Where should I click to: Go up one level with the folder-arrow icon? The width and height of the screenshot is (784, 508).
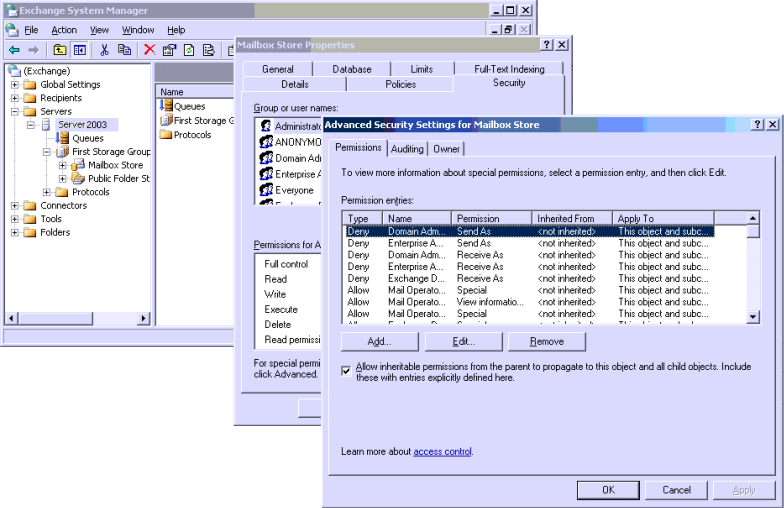[x=60, y=50]
